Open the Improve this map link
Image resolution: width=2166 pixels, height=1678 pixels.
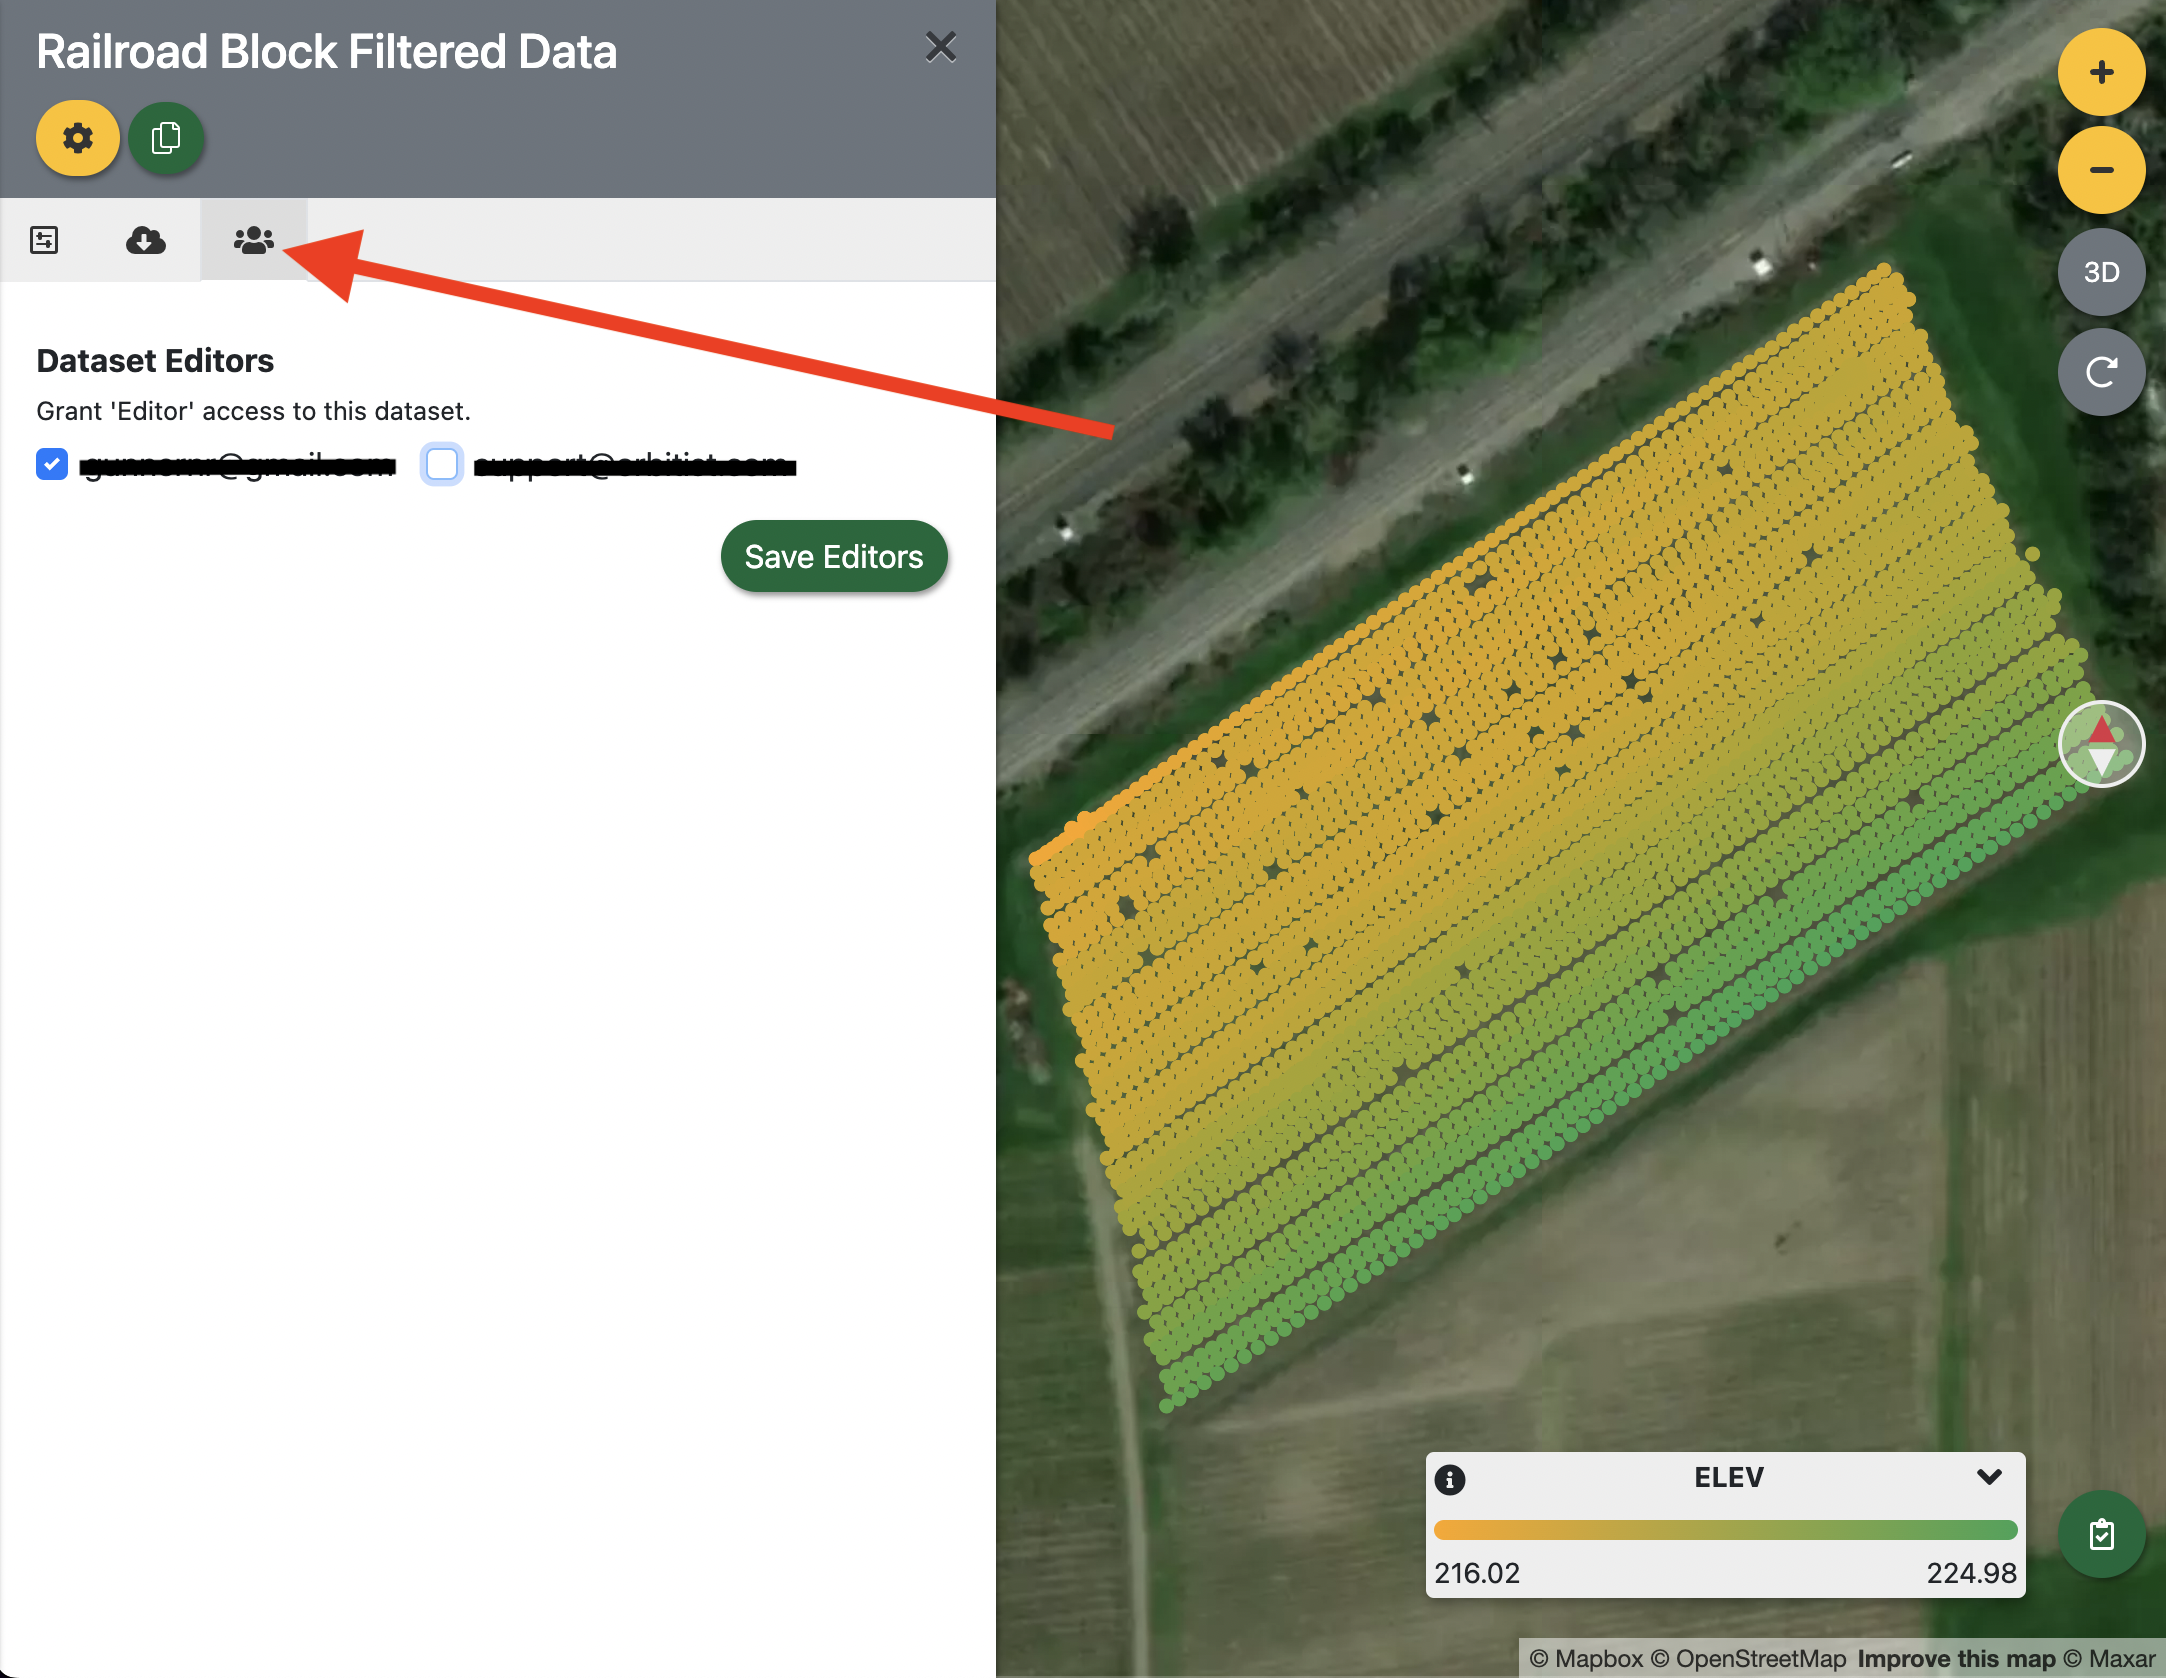tap(1956, 1659)
